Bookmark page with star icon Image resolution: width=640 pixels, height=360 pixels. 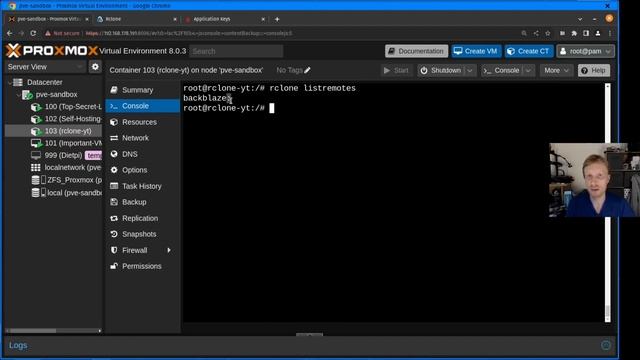[x=548, y=33]
